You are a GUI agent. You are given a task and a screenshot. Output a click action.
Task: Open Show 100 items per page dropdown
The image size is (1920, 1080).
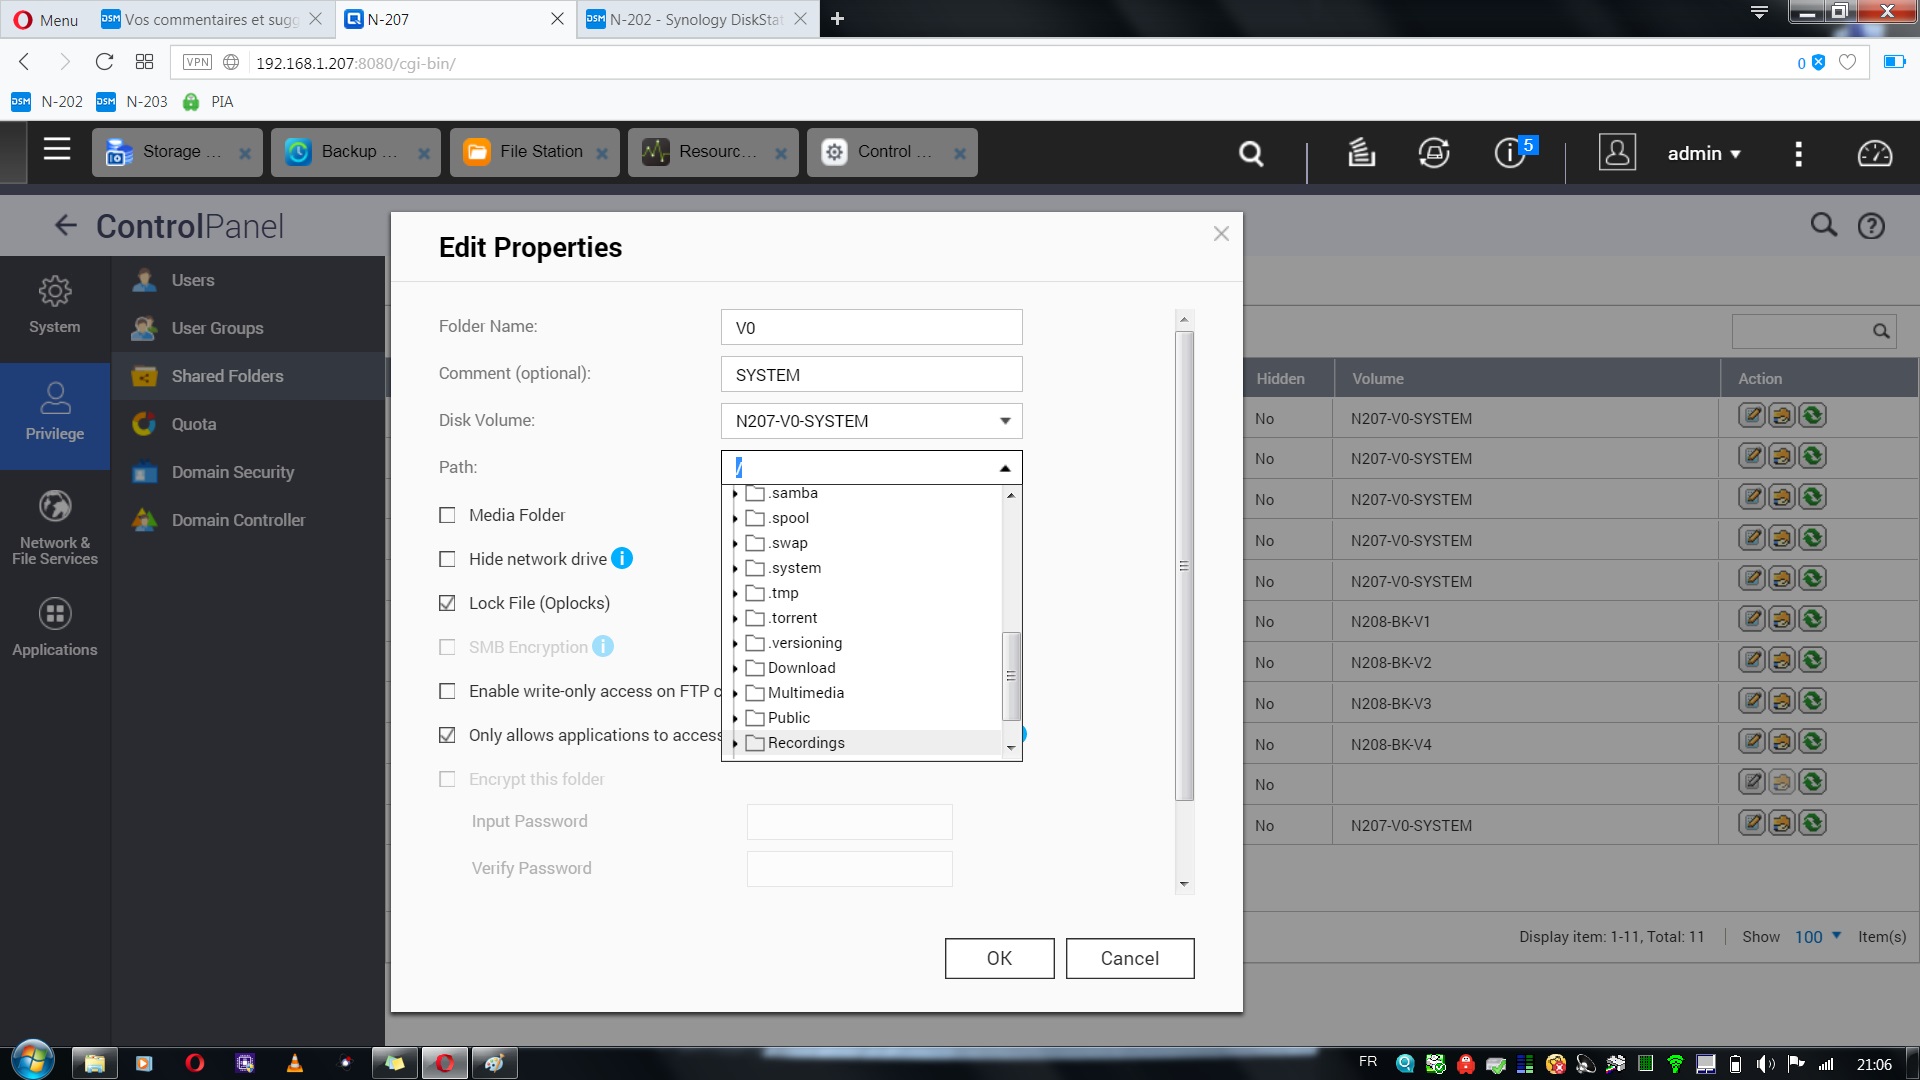(x=1818, y=937)
